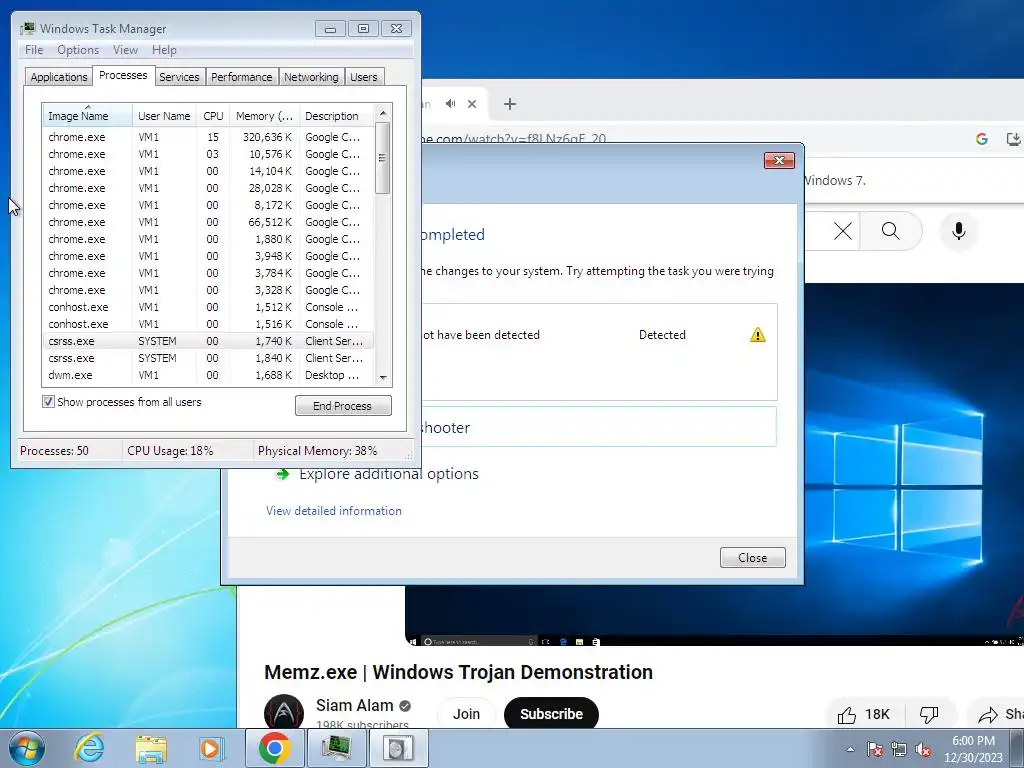Screen dimensions: 1024x768
Task: Mute the Chrome tab via speaker icon
Action: tap(451, 104)
